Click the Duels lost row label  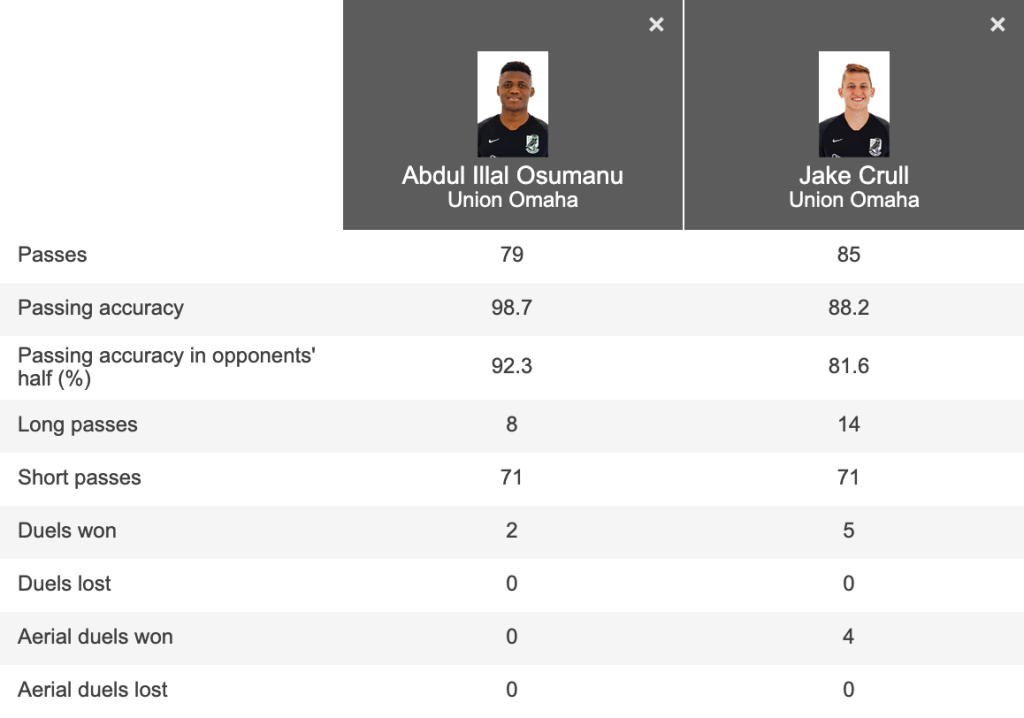click(64, 584)
